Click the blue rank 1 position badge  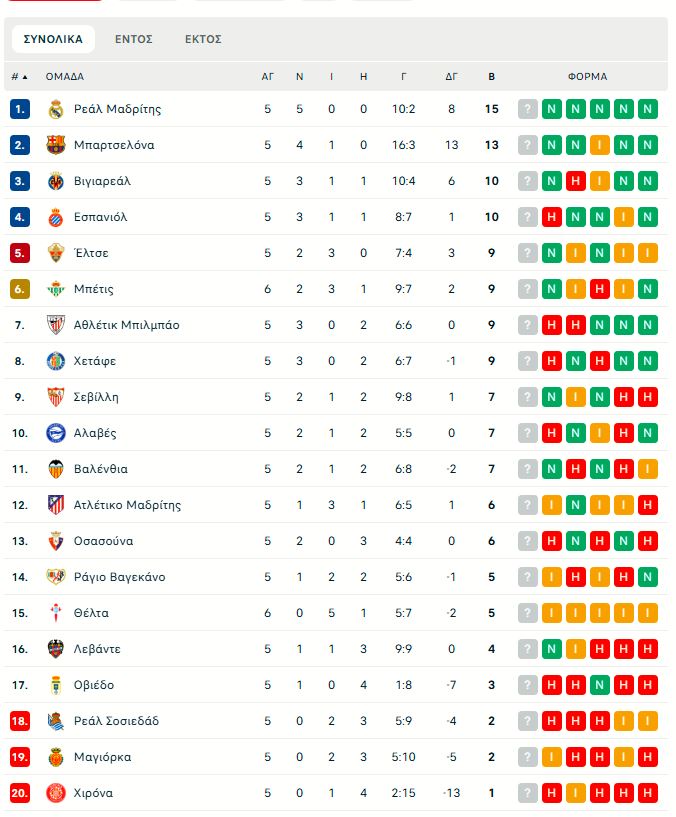pyautogui.click(x=20, y=109)
